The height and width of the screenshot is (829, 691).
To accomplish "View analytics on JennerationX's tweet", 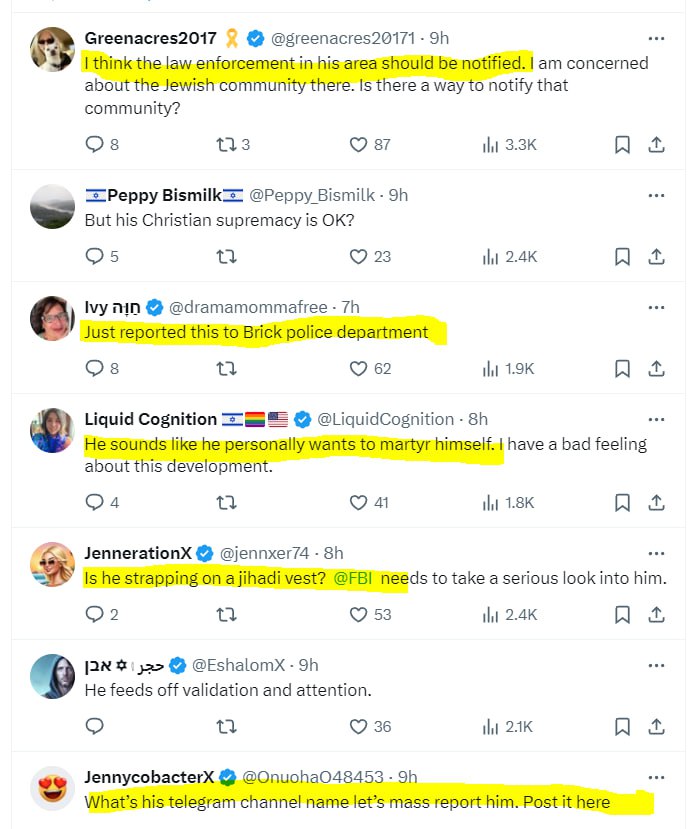I will (490, 614).
